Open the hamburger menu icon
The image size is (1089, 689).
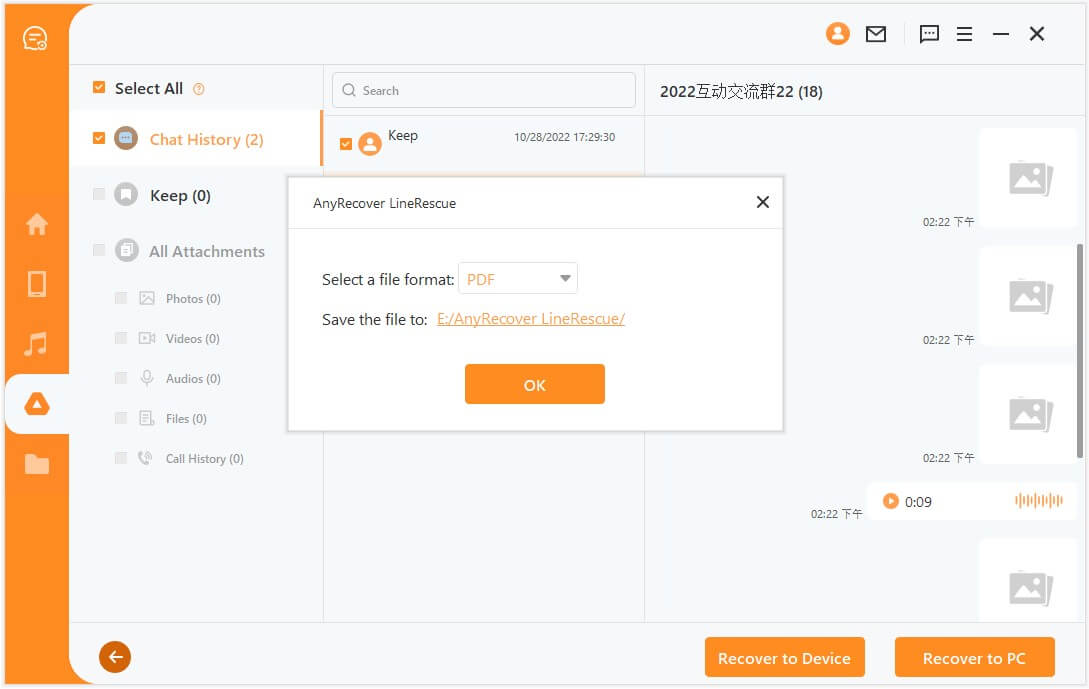pos(964,34)
